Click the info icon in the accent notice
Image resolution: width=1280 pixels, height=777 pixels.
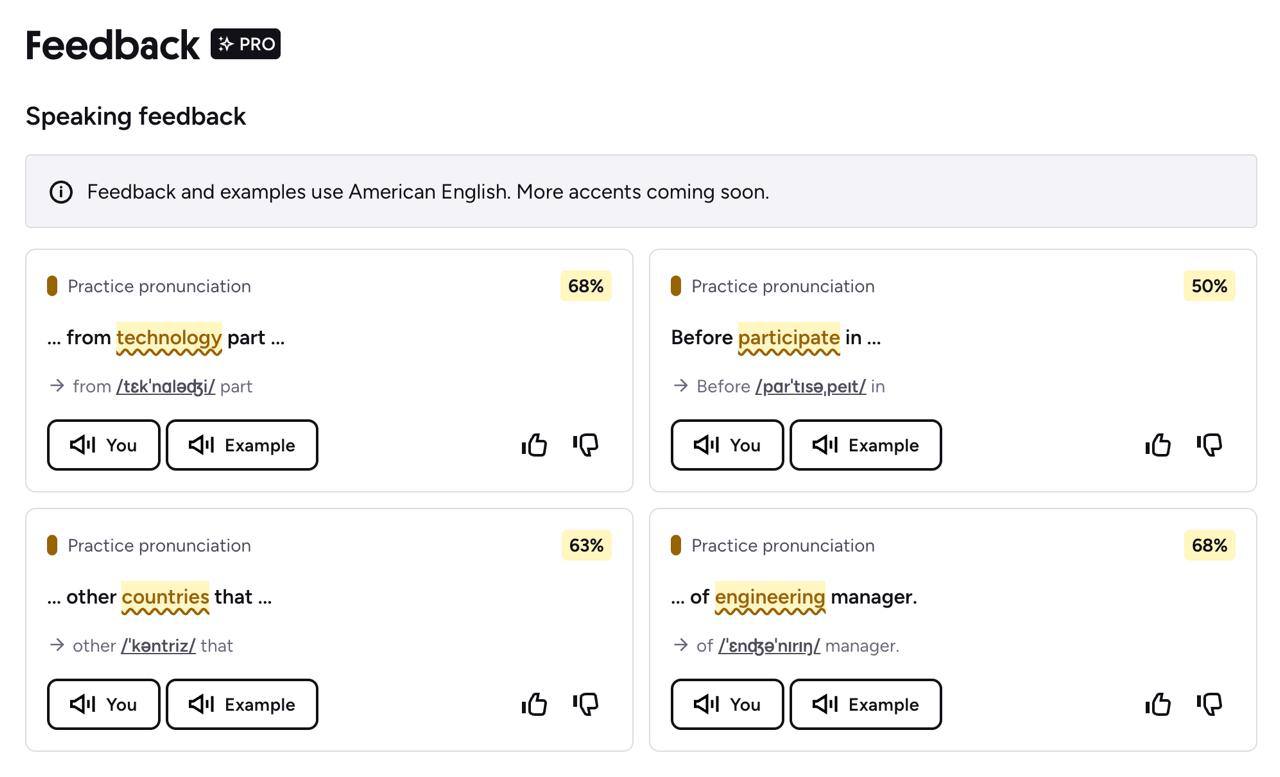[x=61, y=192]
